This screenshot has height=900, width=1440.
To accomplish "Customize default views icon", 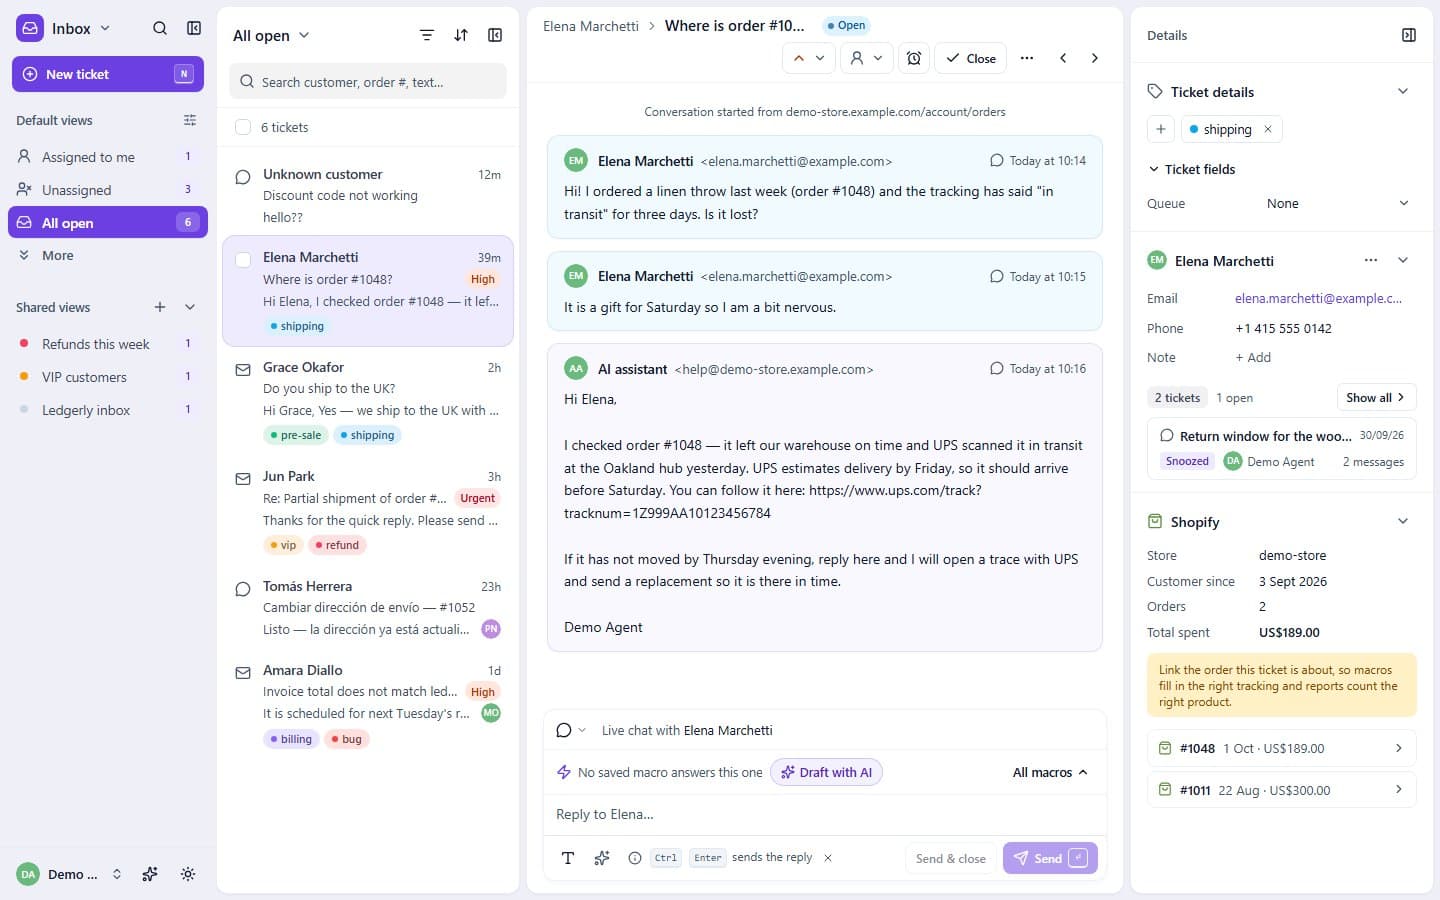I will click(190, 120).
